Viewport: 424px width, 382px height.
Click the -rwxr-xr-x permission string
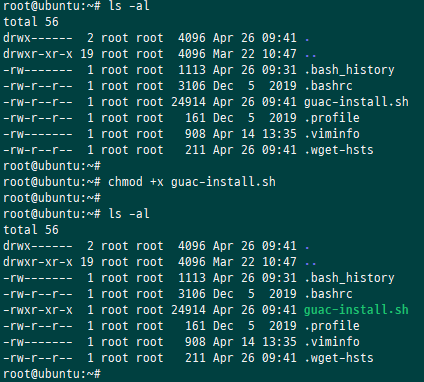coord(38,310)
